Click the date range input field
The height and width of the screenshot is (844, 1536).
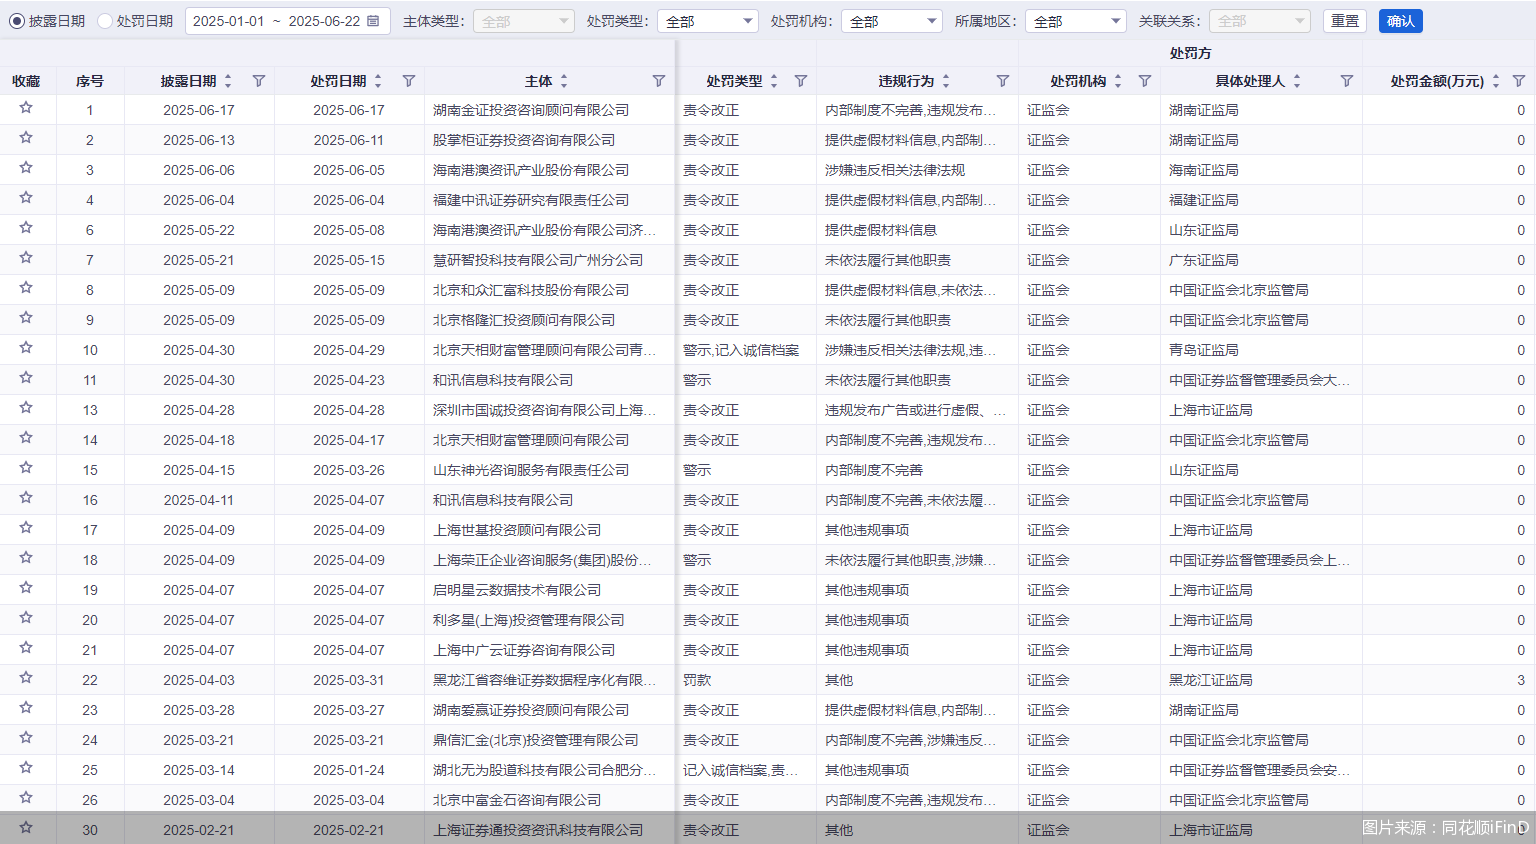click(x=276, y=21)
